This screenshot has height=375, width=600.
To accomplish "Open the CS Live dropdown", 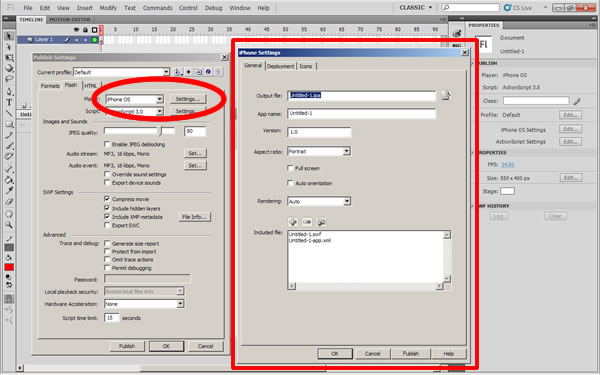I will [x=545, y=8].
